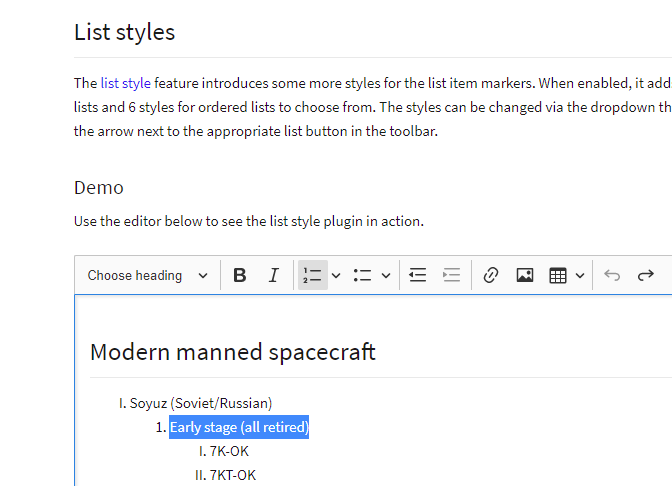Open numbered list style dropdown arrow
This screenshot has width=672, height=486.
[336, 276]
